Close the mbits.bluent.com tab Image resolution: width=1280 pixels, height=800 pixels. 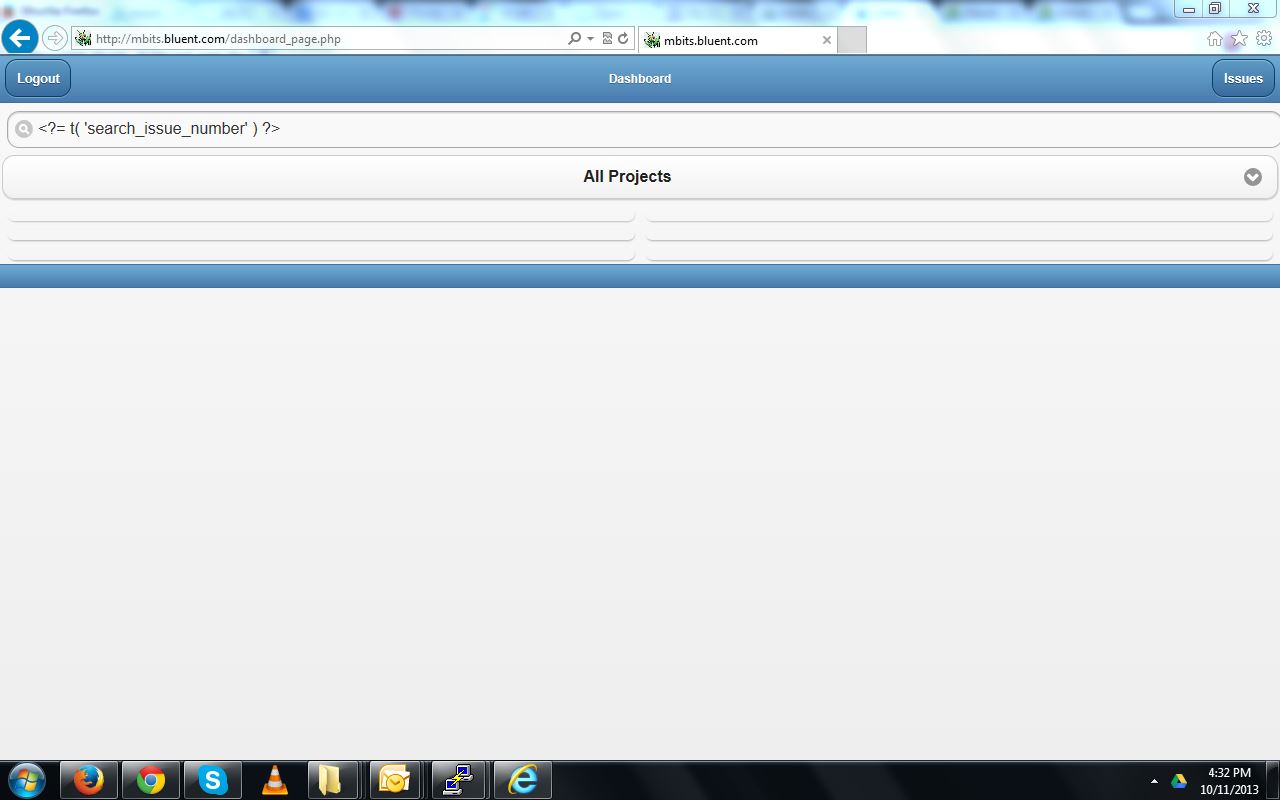(827, 40)
